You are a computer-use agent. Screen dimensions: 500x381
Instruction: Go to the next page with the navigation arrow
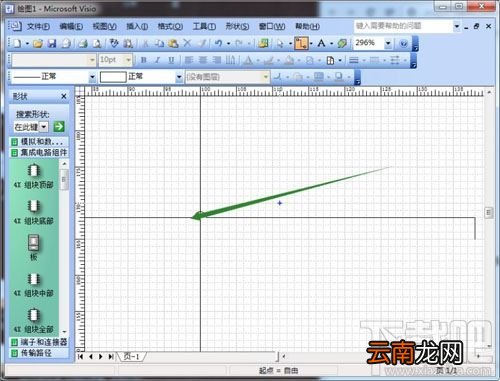pos(101,356)
